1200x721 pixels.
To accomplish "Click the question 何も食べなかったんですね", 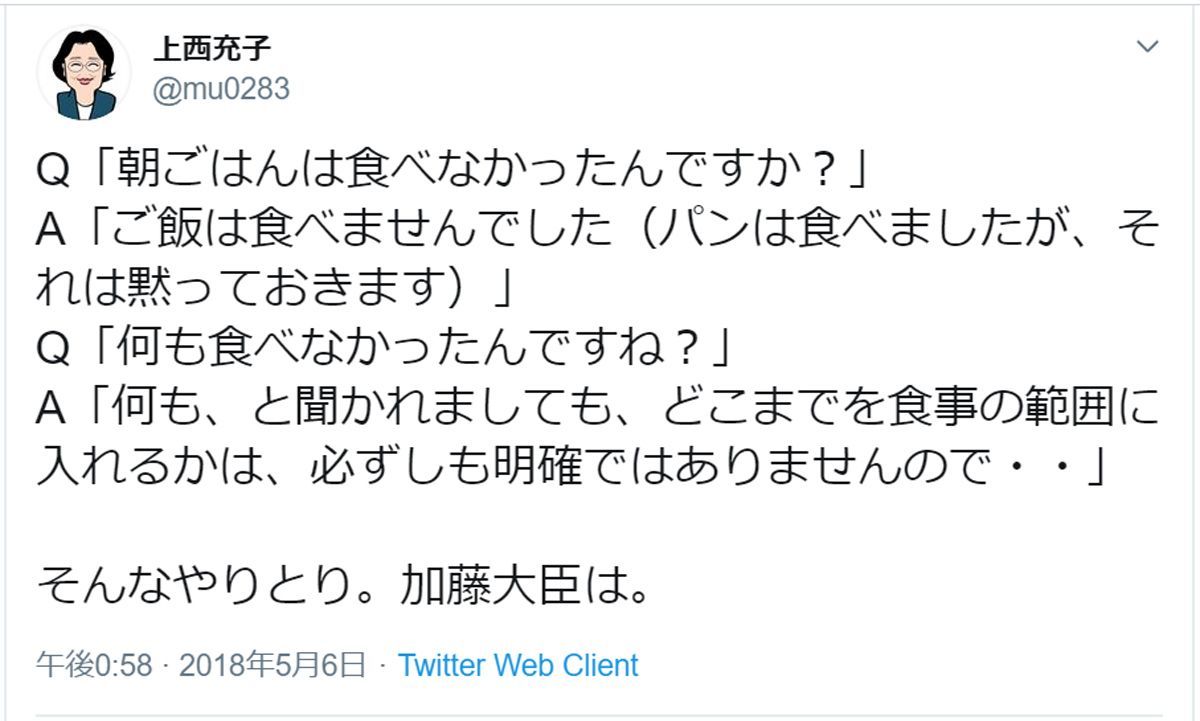I will (400, 350).
